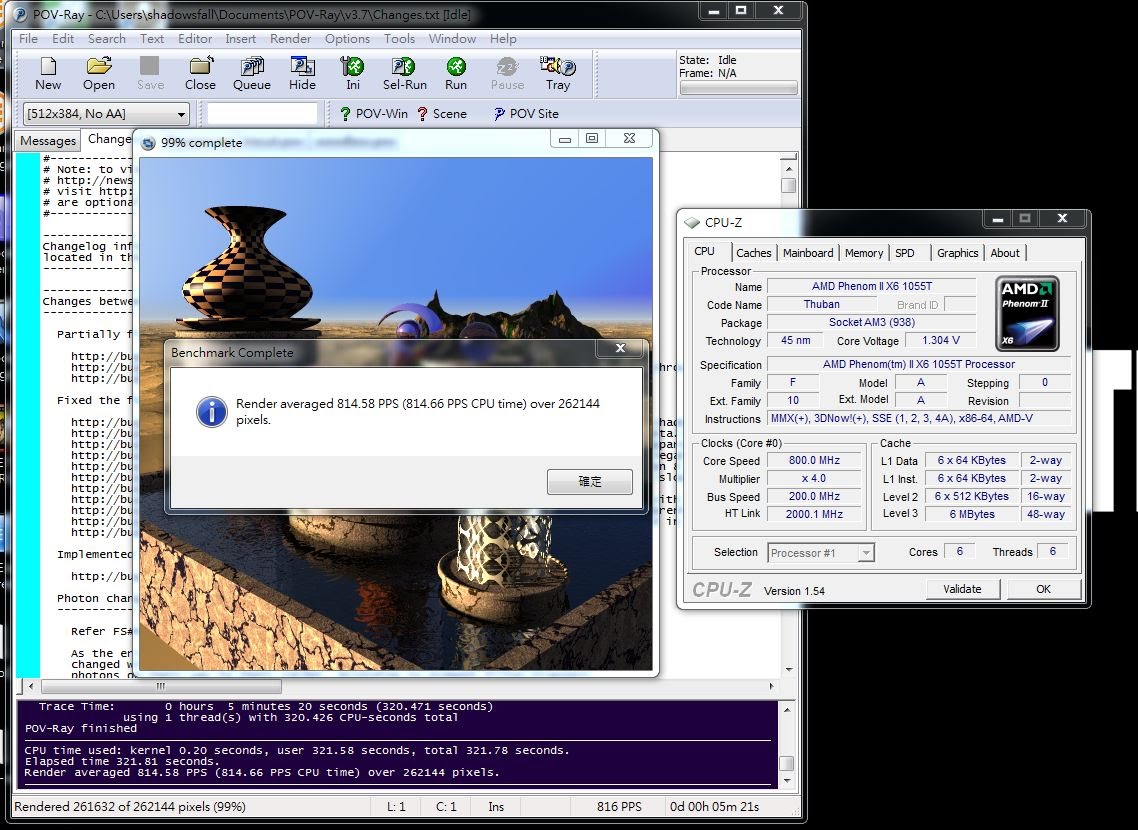Click the Core Speed value 800.0 MHz
This screenshot has width=1138, height=830.
pyautogui.click(x=814, y=461)
